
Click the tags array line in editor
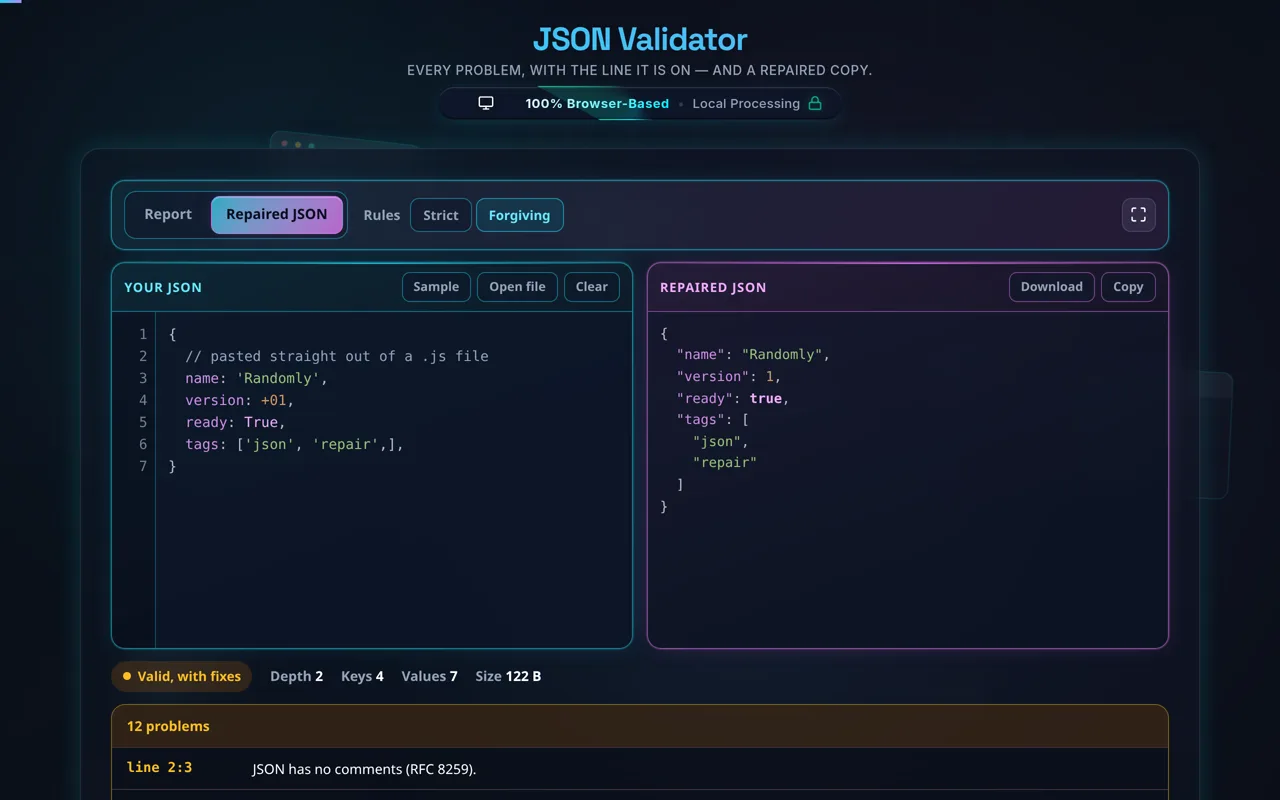(294, 444)
